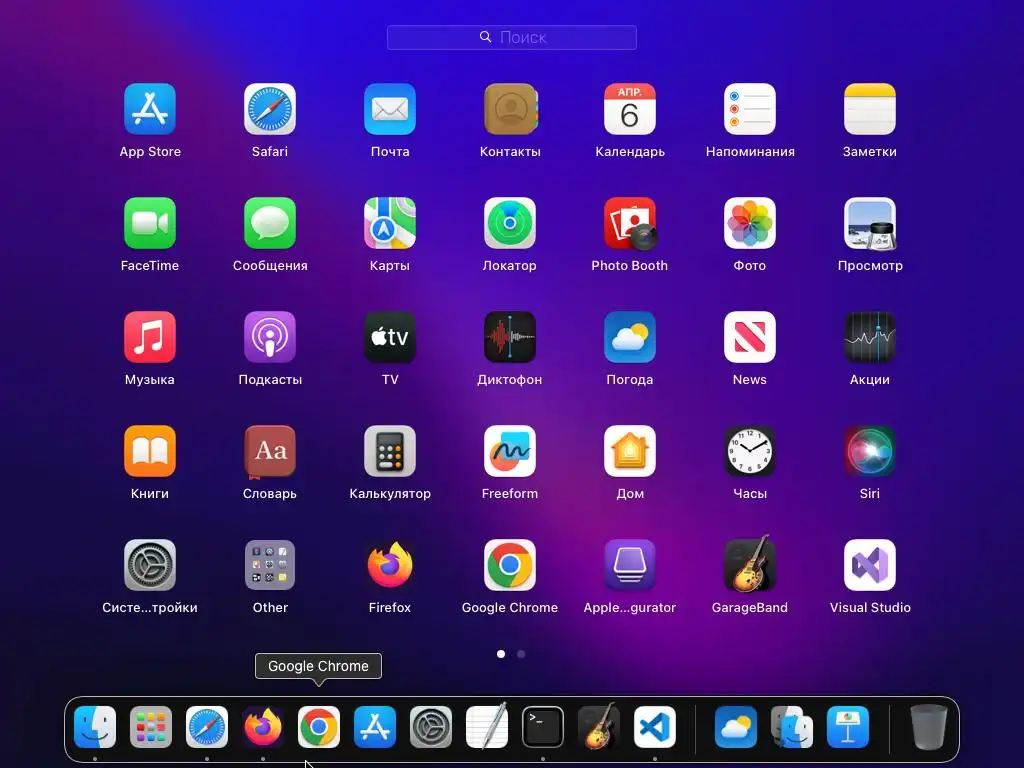Open the Дом home app
The height and width of the screenshot is (768, 1024).
coord(630,451)
